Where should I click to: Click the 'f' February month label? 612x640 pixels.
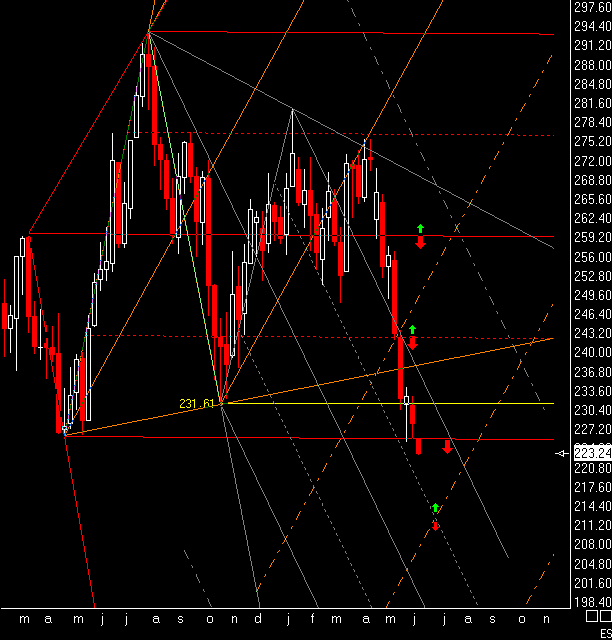[312, 619]
